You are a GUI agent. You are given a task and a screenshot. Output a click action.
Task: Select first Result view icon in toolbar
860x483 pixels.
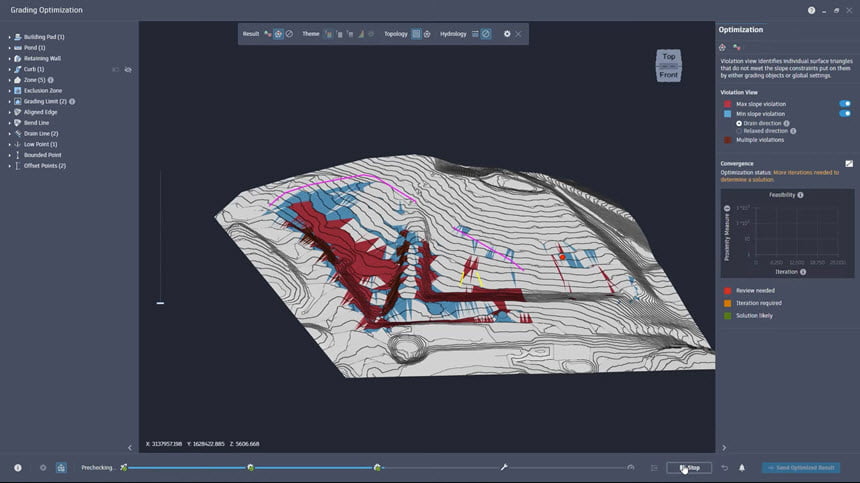tap(268, 34)
